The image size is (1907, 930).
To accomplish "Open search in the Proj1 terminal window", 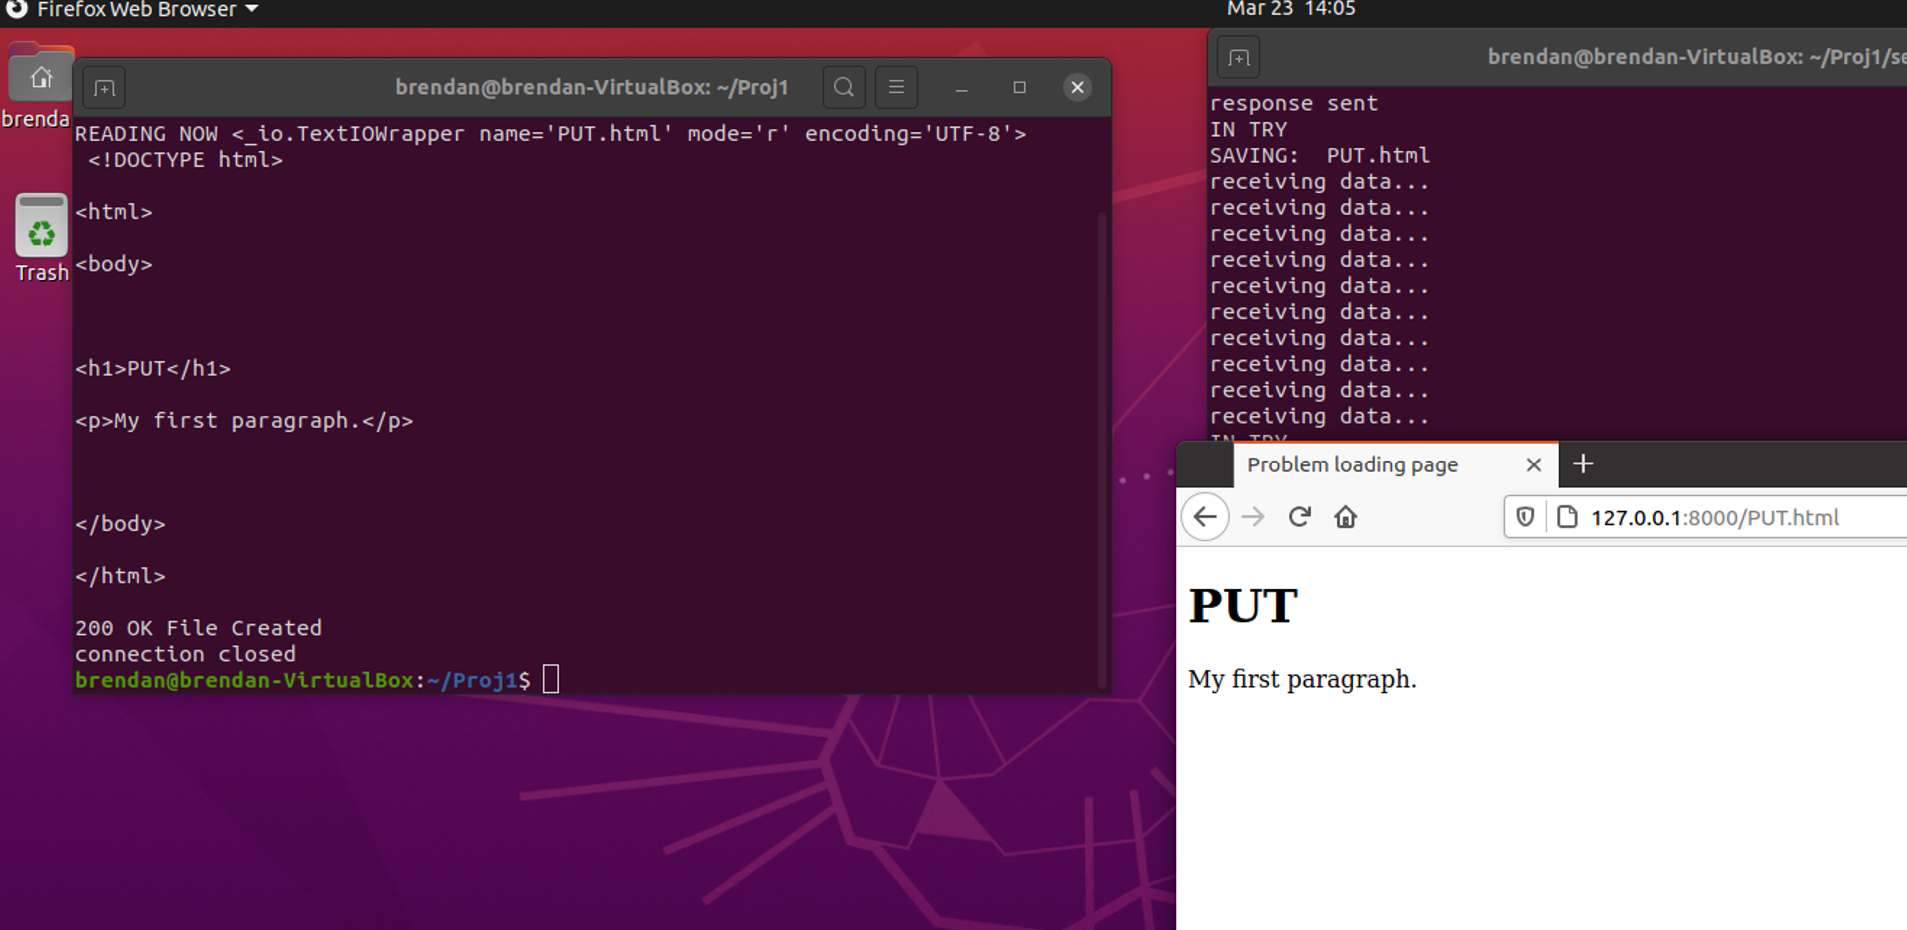I will click(x=843, y=87).
